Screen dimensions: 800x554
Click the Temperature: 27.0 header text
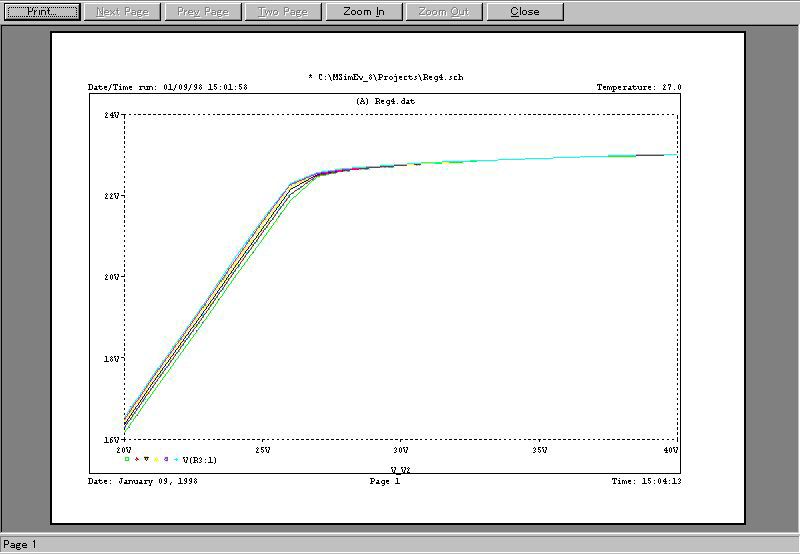[638, 88]
